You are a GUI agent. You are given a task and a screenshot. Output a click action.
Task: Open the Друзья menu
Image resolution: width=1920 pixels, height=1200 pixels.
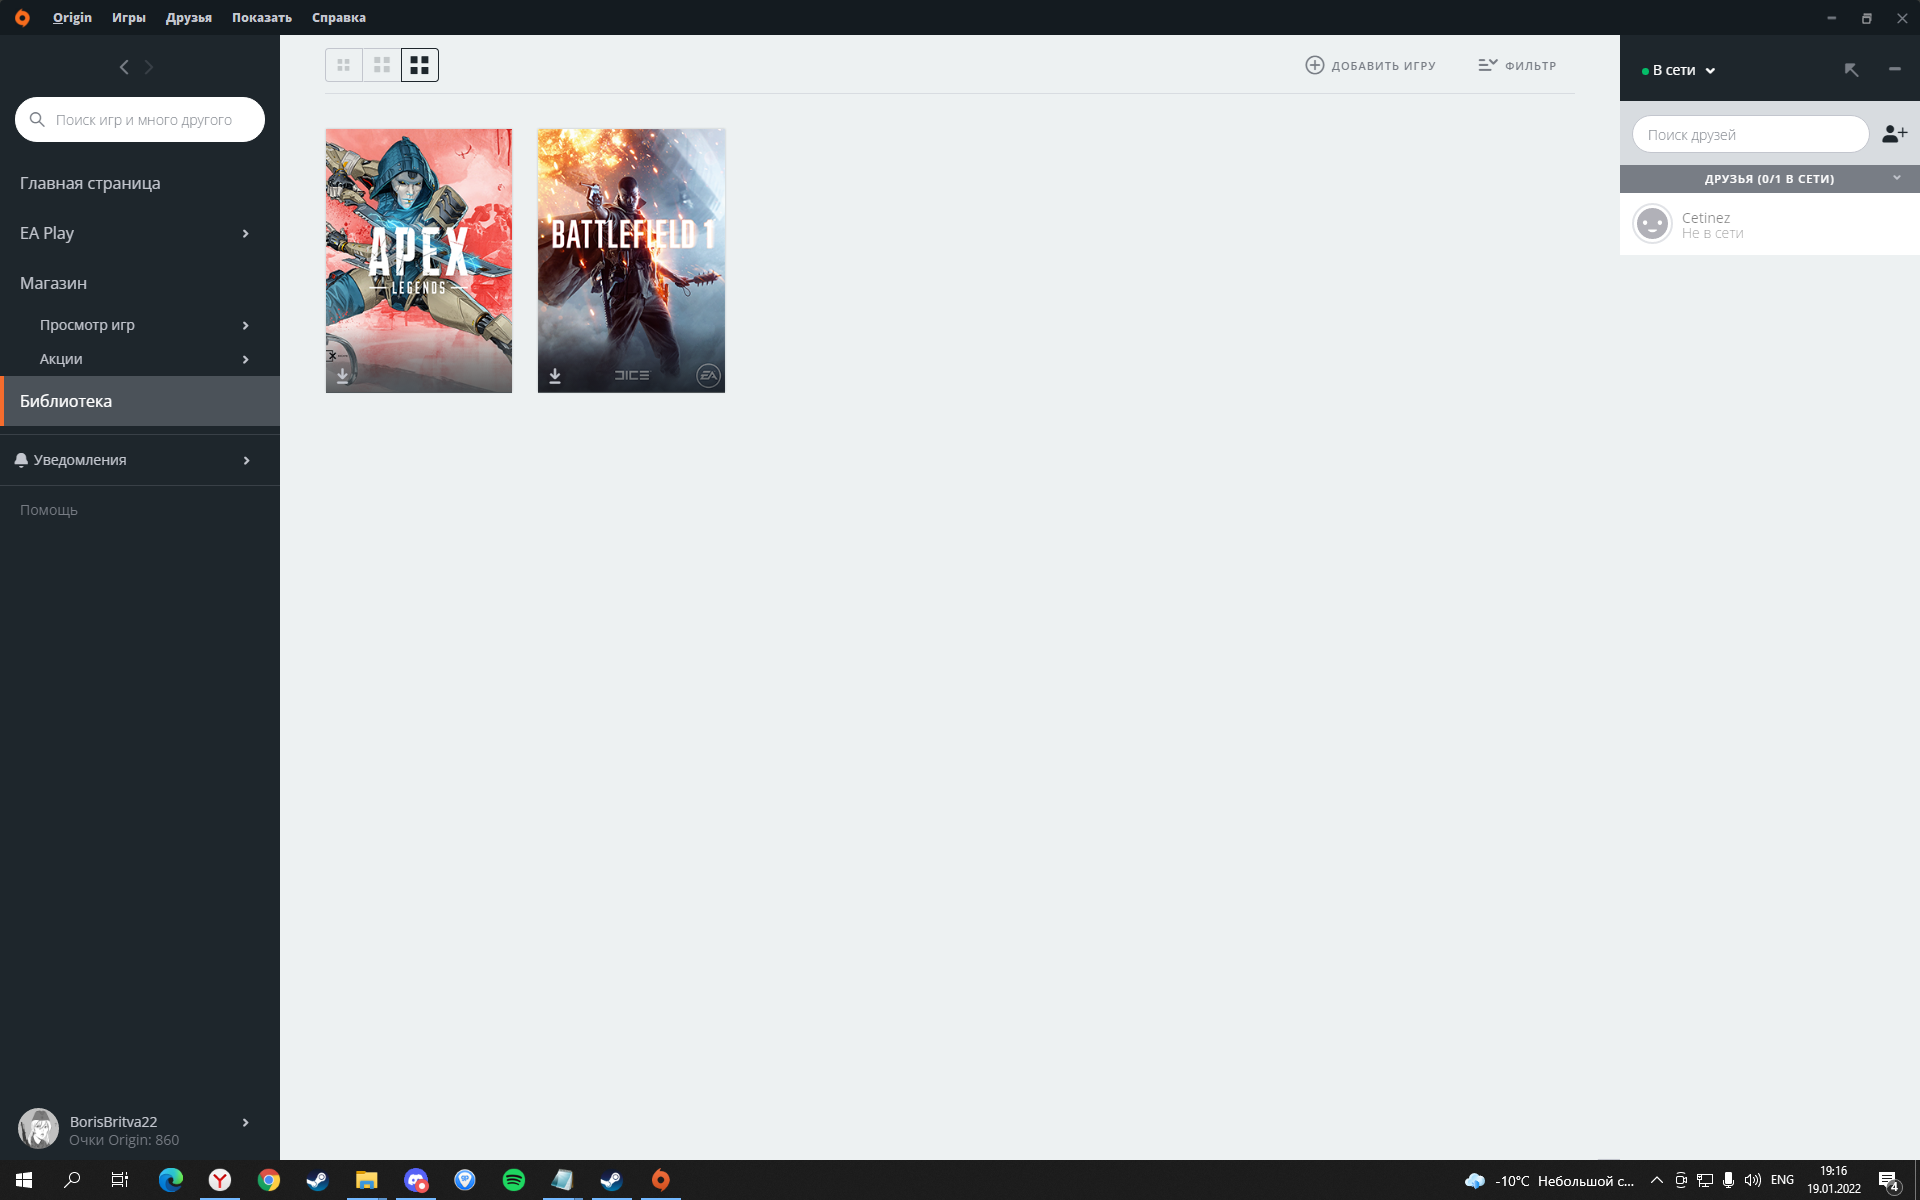(x=188, y=17)
